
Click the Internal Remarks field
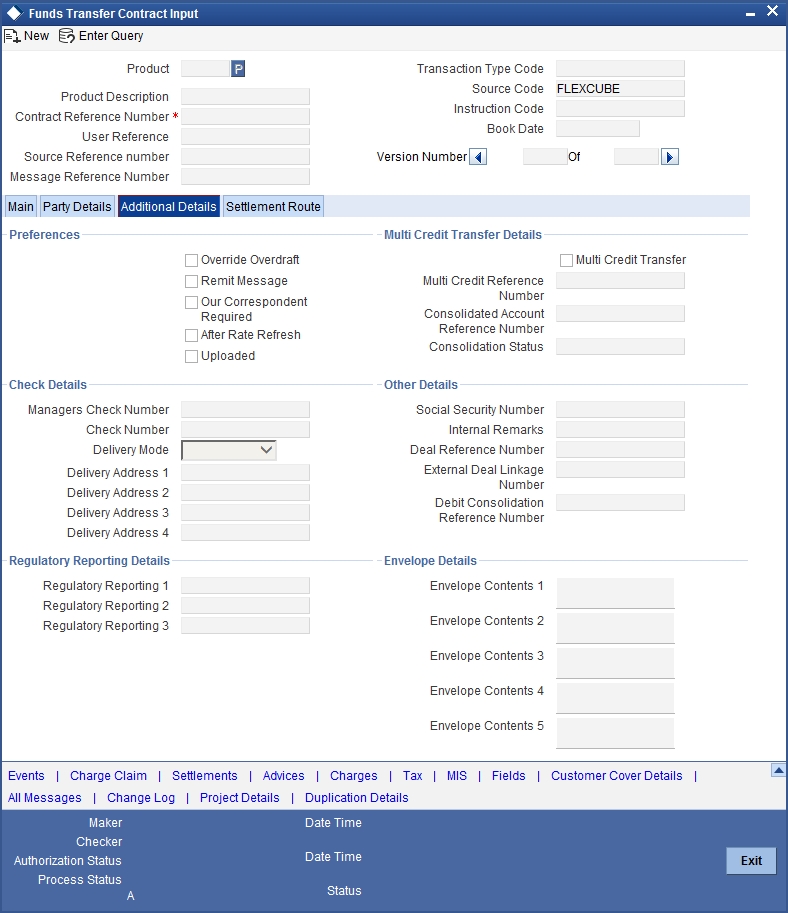coord(620,430)
